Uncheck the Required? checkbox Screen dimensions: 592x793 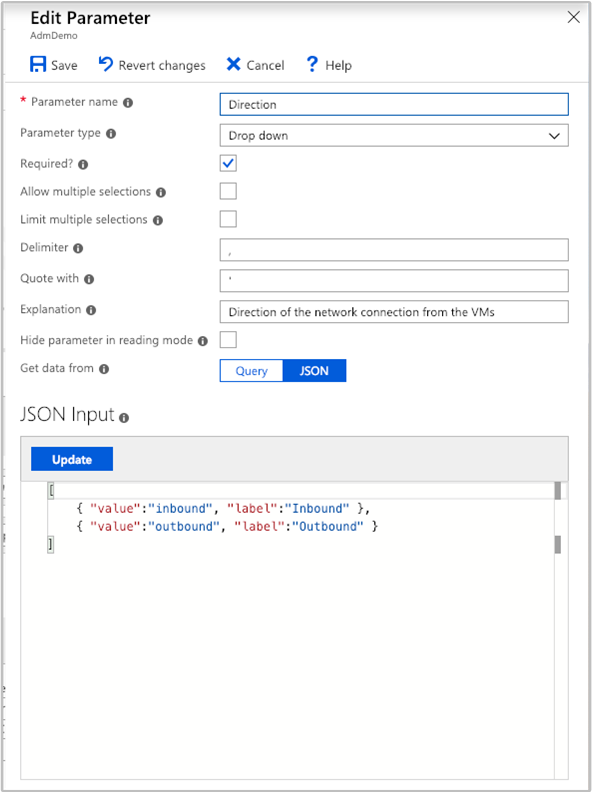[228, 163]
